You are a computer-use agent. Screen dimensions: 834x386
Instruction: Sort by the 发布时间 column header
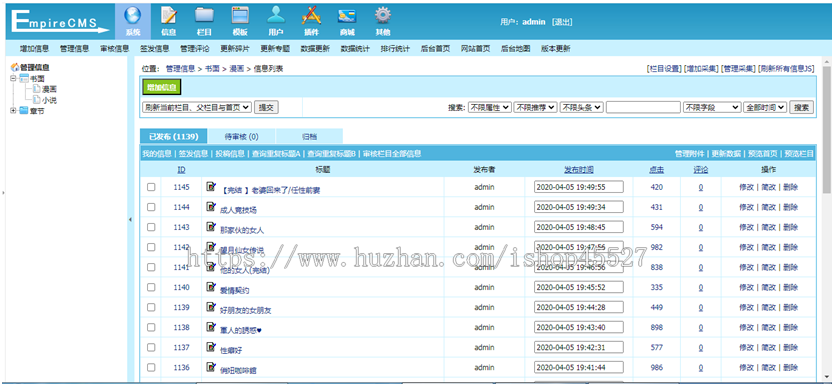pos(579,170)
